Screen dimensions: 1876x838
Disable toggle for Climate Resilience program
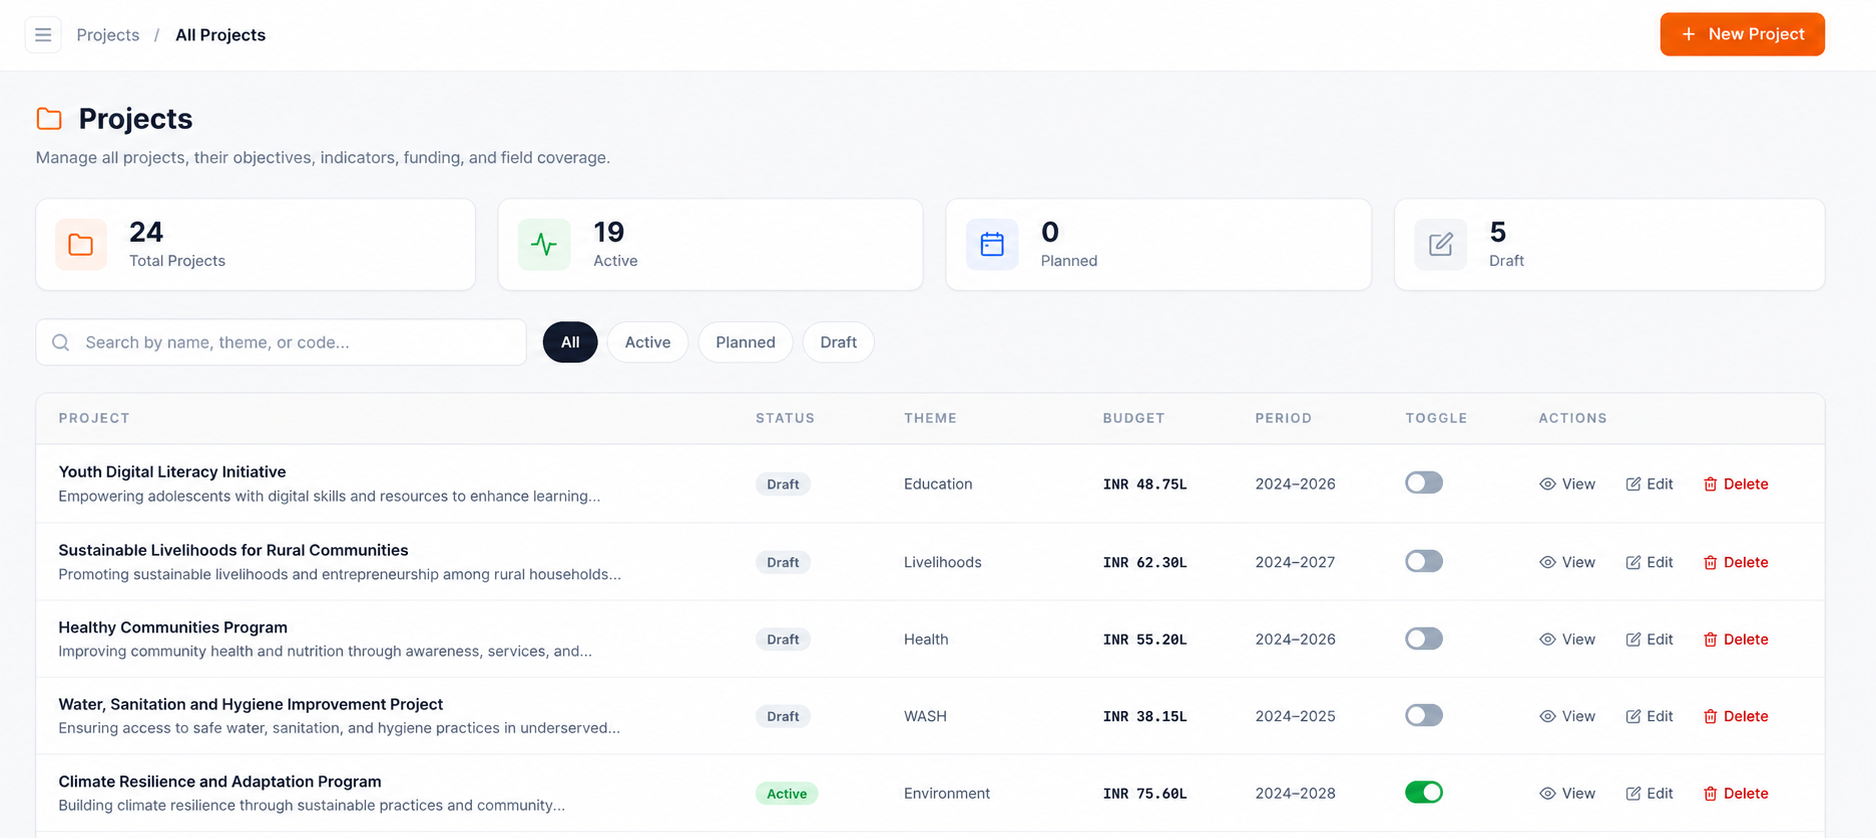(x=1424, y=792)
